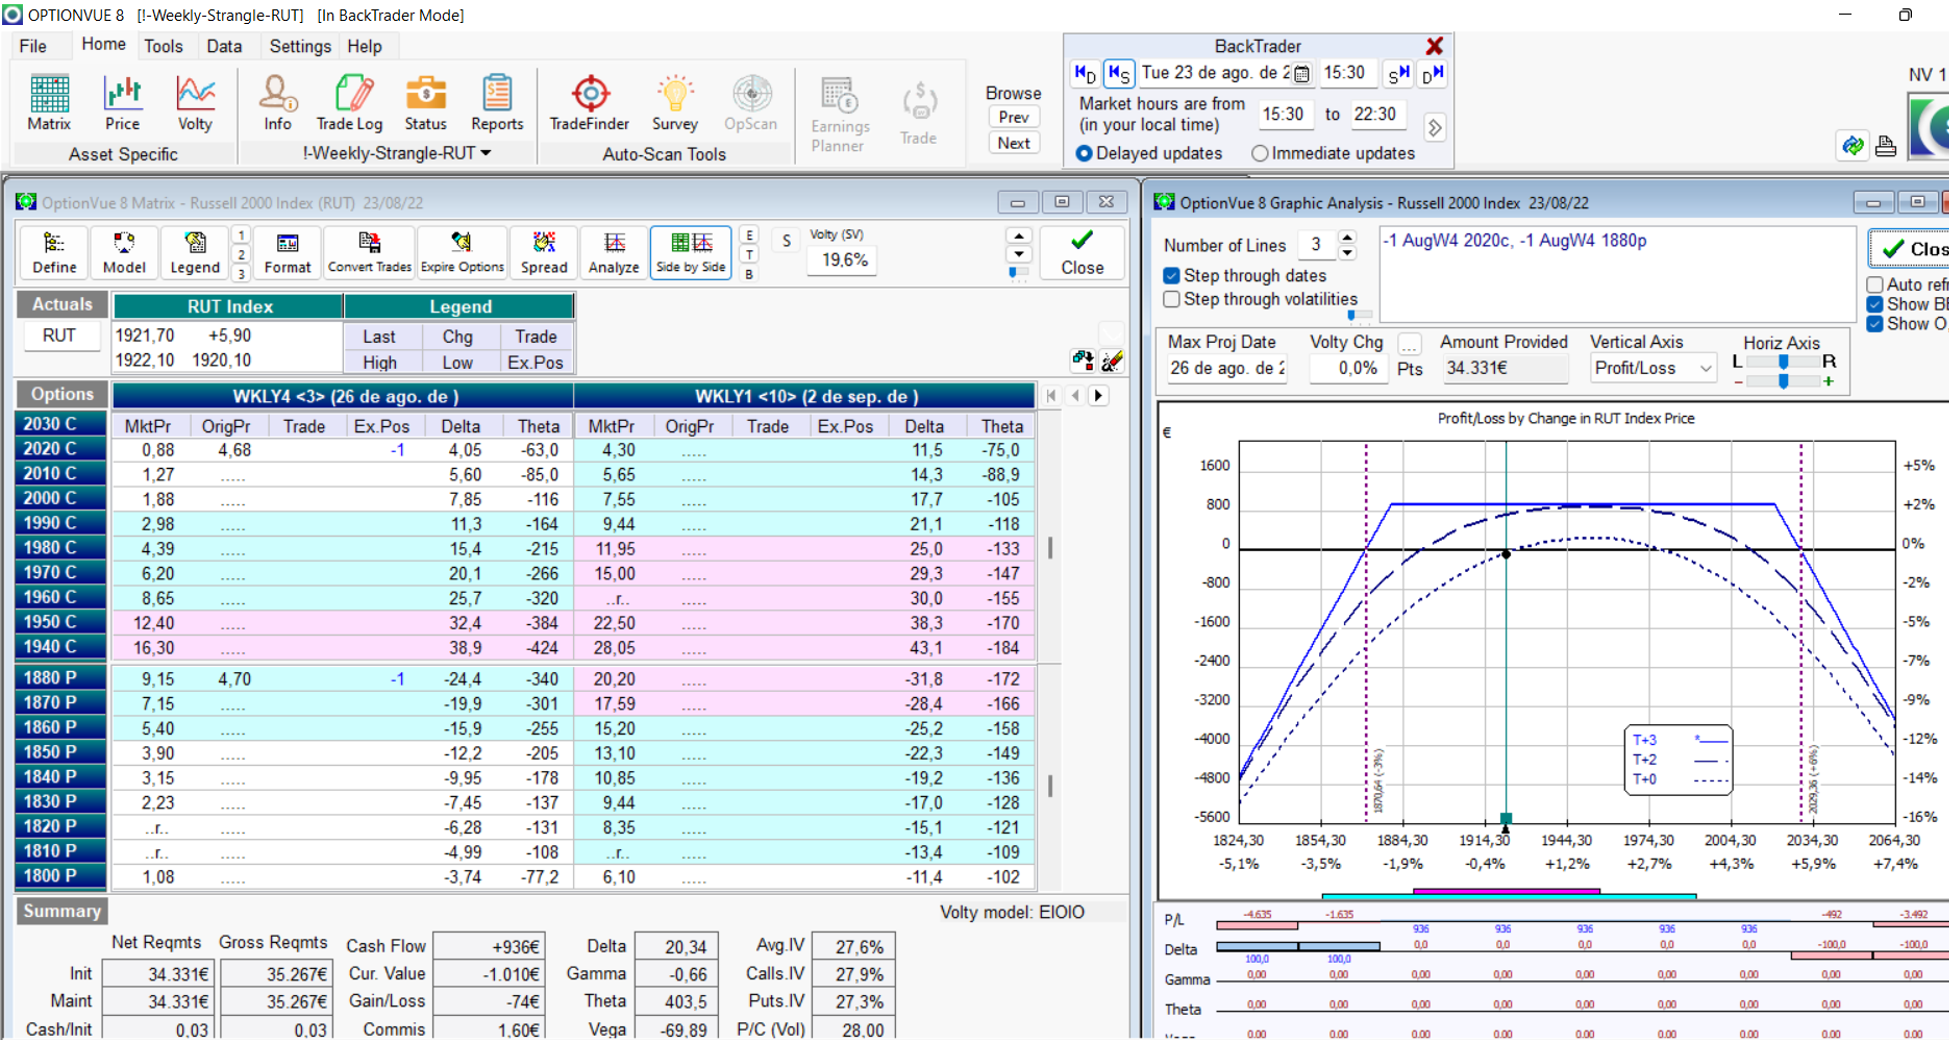Open the Help menu
1949x1040 pixels.
click(x=364, y=46)
